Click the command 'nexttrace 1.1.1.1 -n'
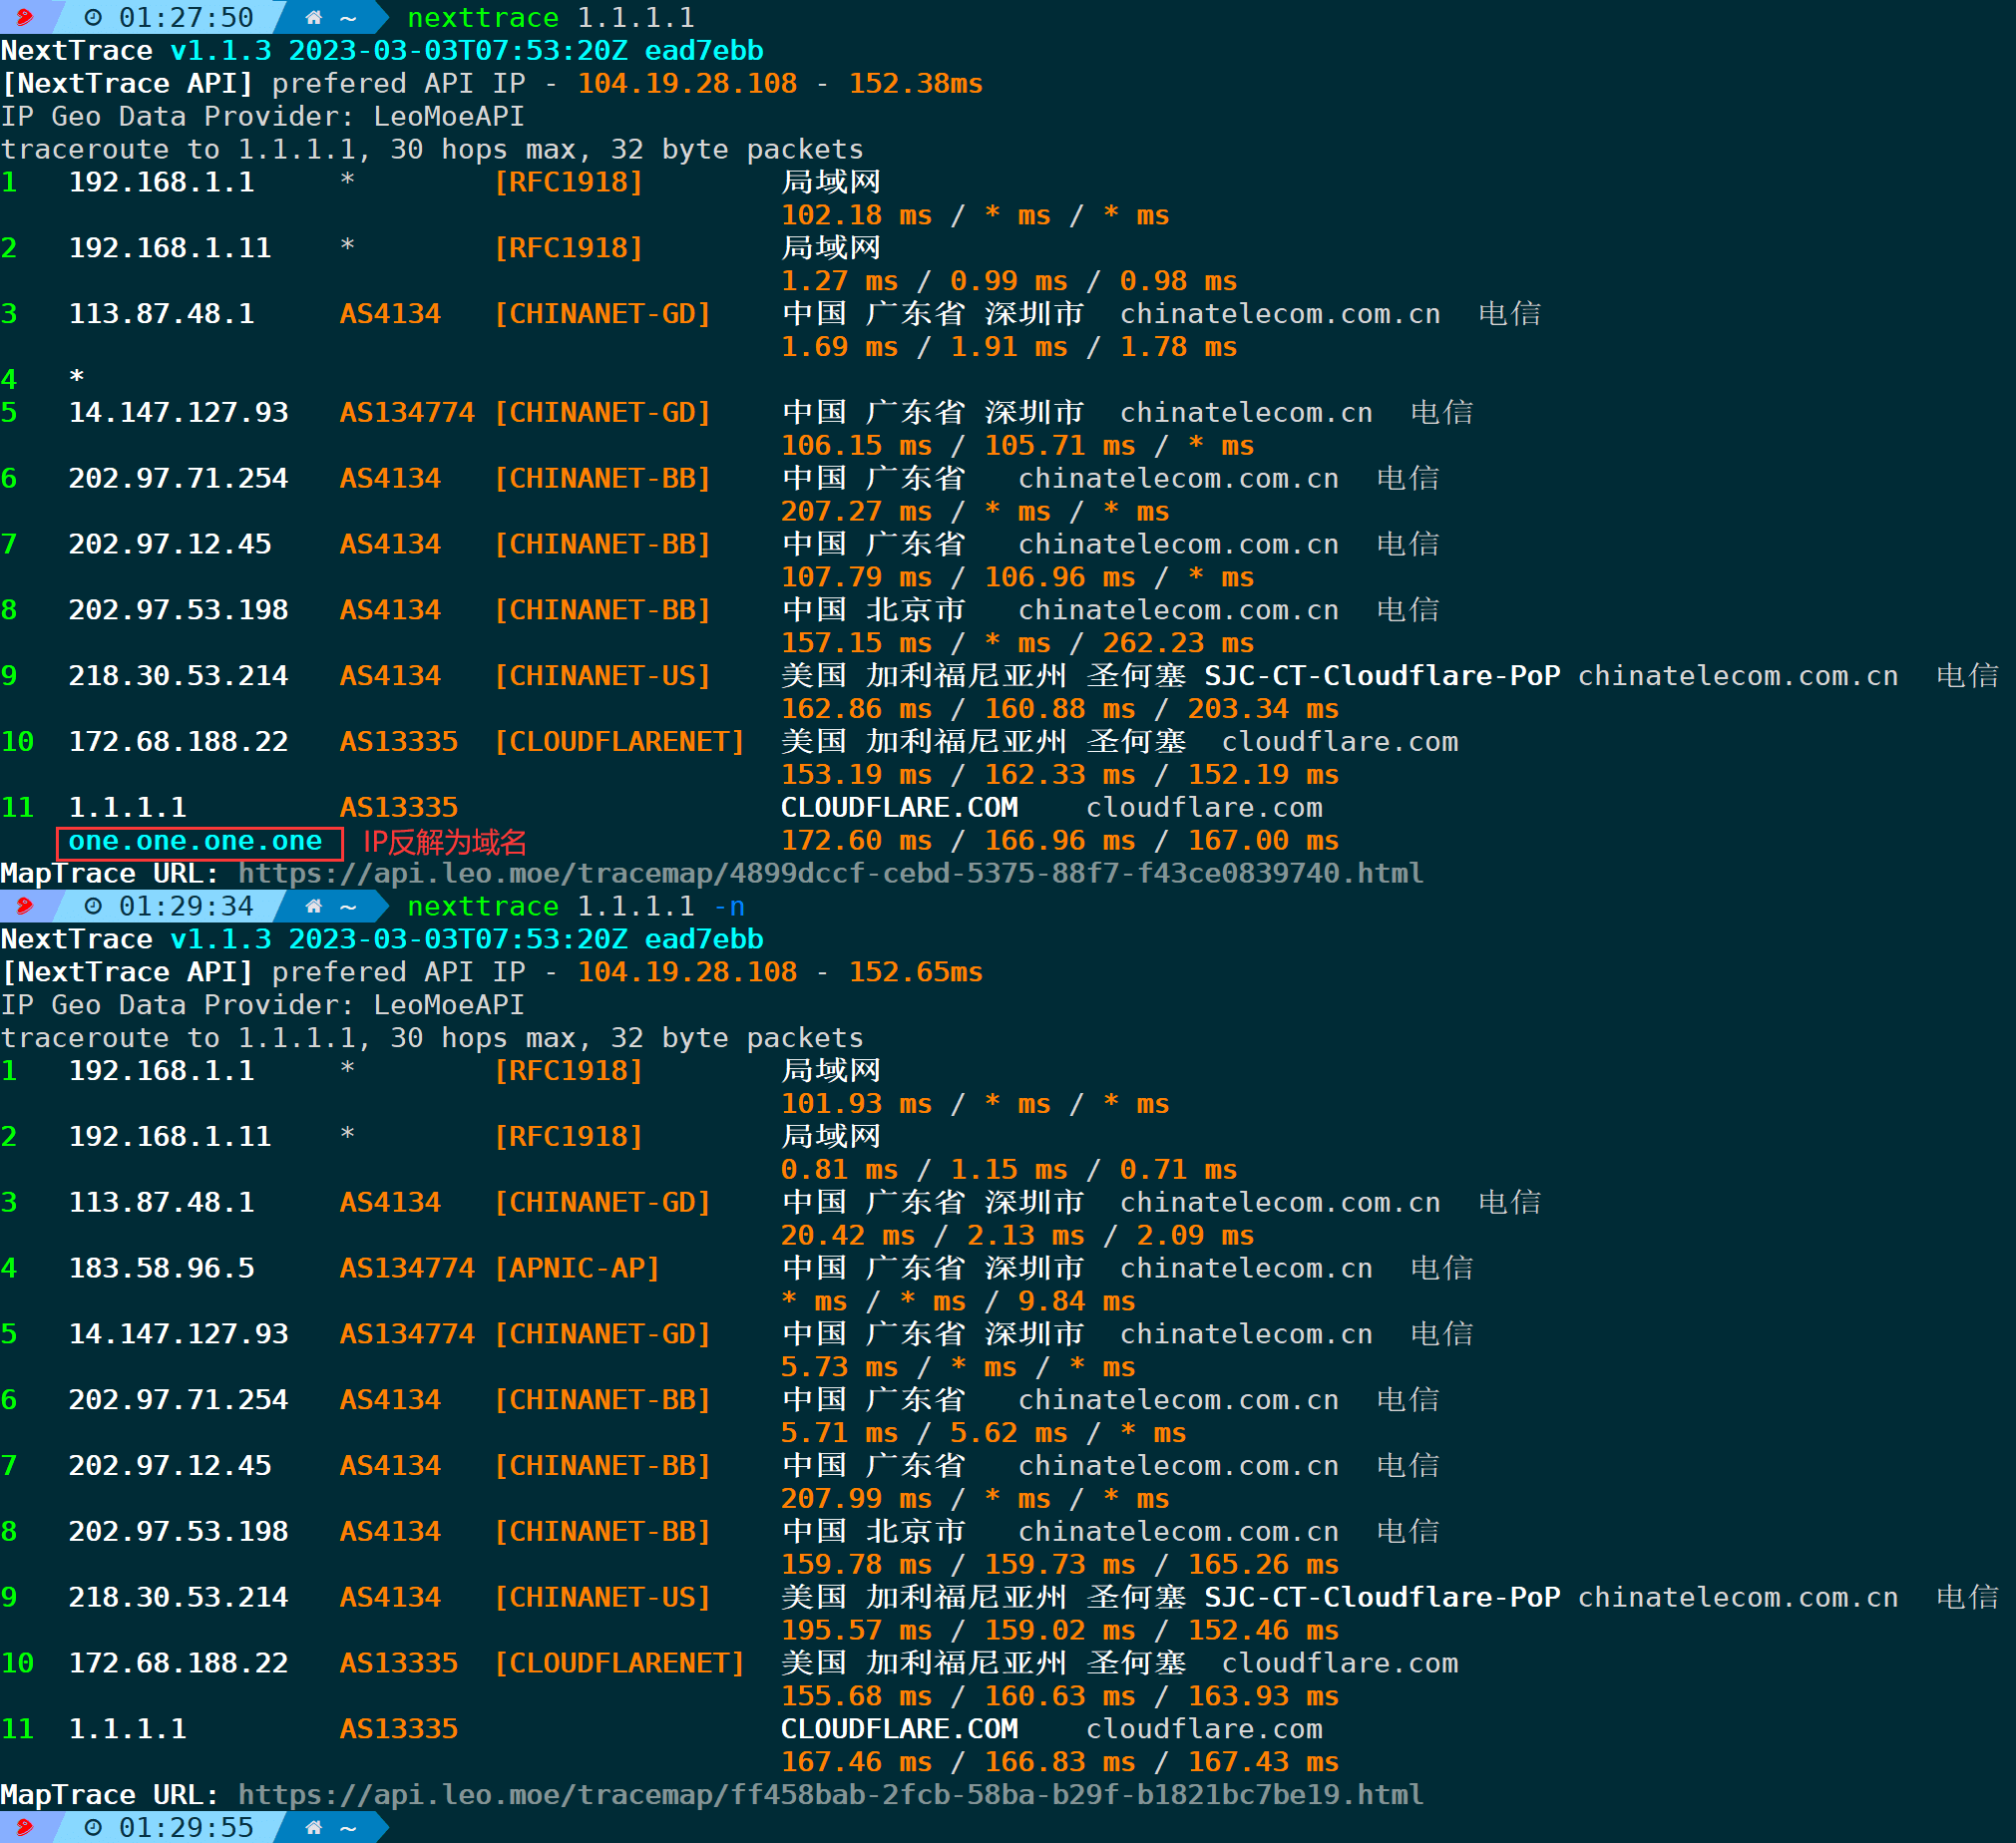Viewport: 2016px width, 1843px height. [x=576, y=906]
